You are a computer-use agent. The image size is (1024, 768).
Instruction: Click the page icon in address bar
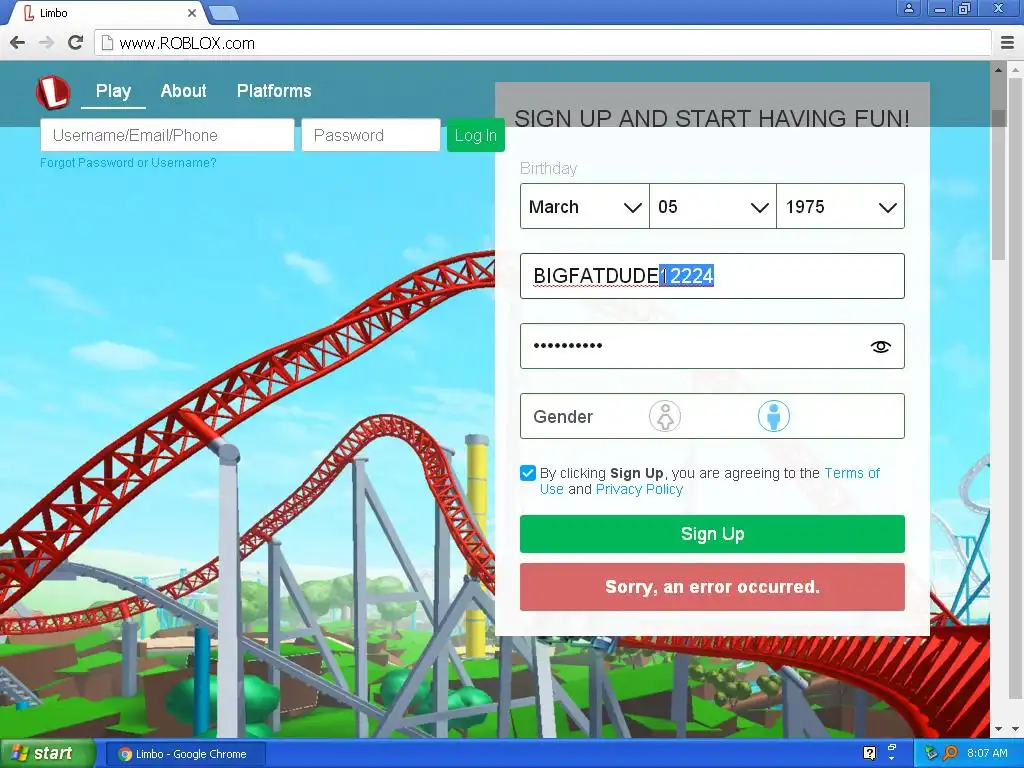[107, 43]
